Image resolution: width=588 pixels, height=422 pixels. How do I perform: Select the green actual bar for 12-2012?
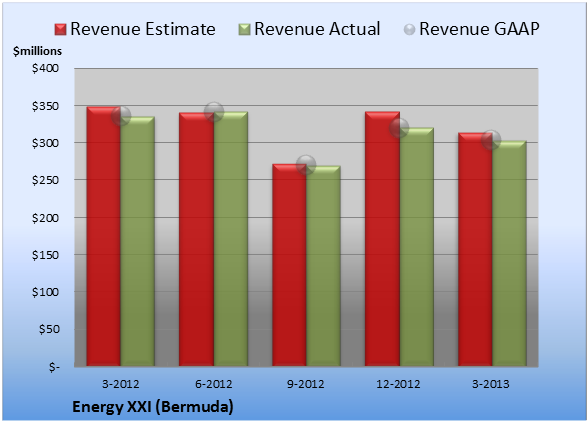(x=416, y=247)
